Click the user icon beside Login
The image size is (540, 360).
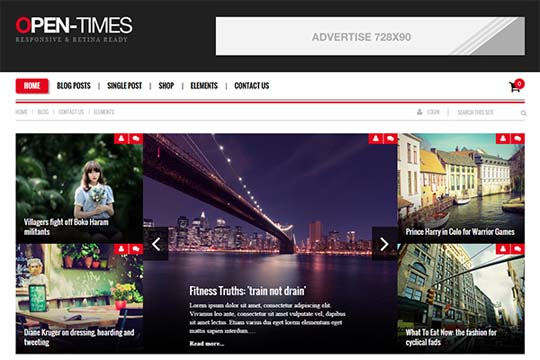point(419,112)
